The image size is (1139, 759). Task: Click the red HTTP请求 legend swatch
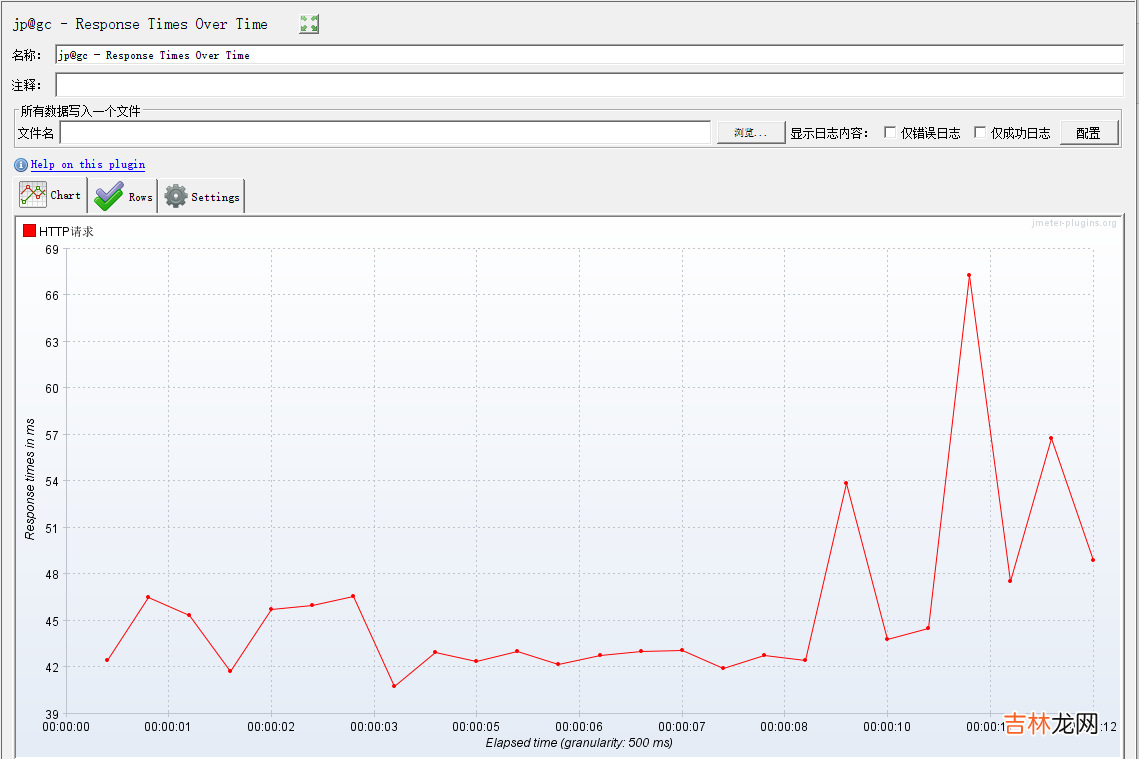29,231
